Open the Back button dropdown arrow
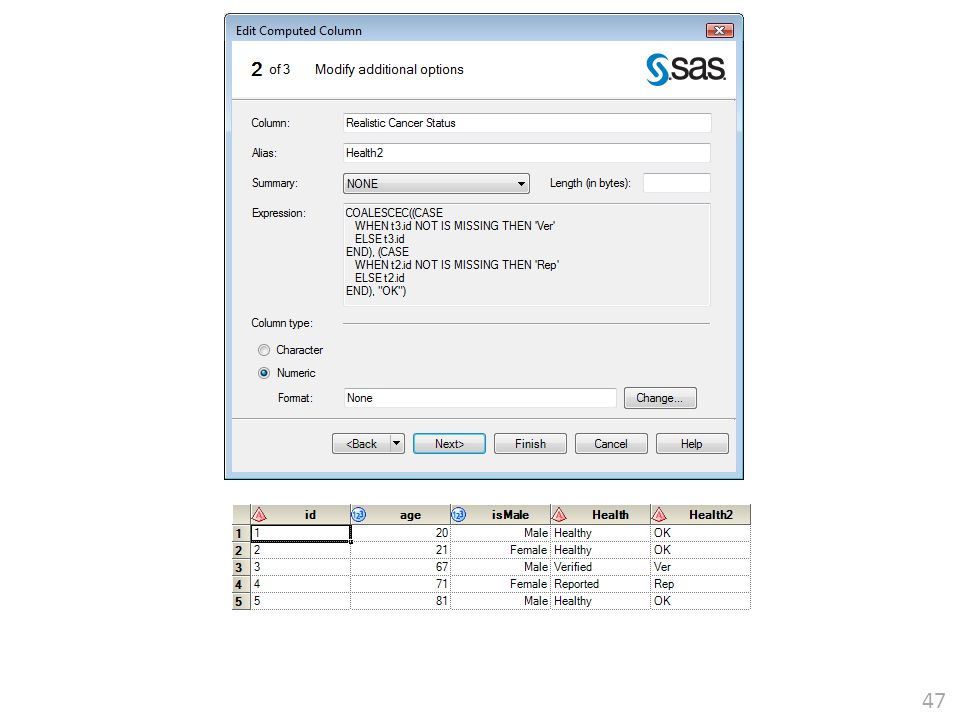The height and width of the screenshot is (720, 960). click(x=397, y=443)
